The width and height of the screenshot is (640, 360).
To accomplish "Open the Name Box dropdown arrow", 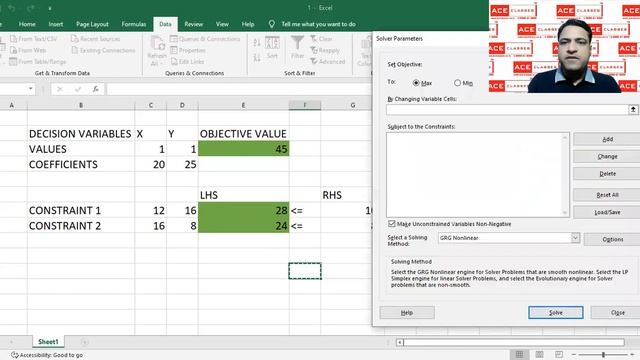I will pyautogui.click(x=31, y=89).
